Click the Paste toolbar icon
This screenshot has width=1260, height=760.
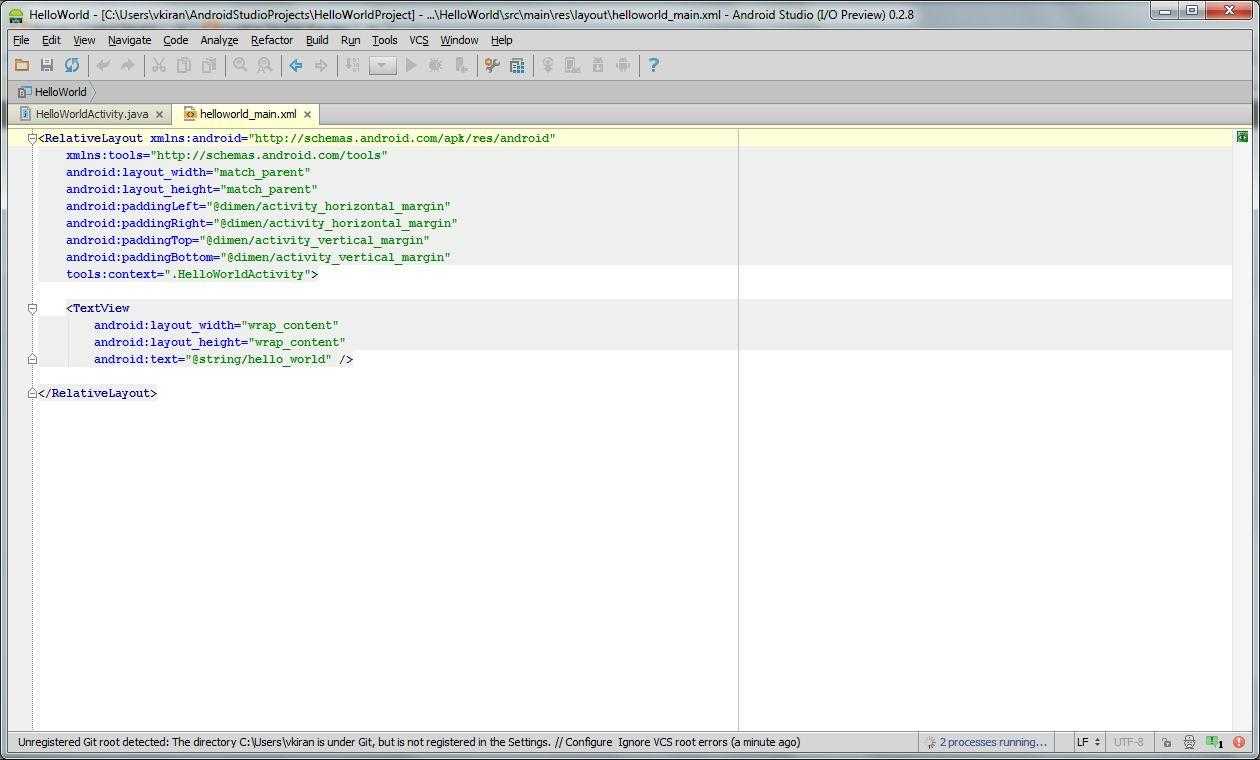[209, 65]
